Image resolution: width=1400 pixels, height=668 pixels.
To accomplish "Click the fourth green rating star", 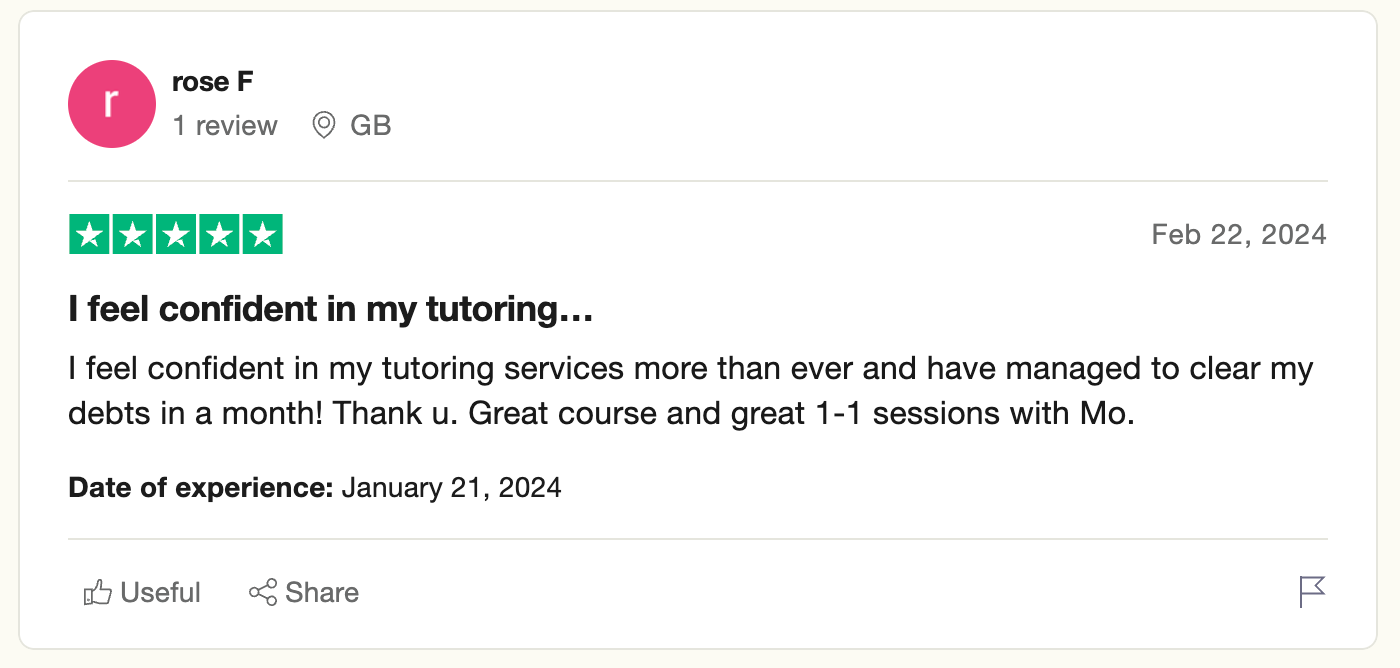I will coord(219,235).
